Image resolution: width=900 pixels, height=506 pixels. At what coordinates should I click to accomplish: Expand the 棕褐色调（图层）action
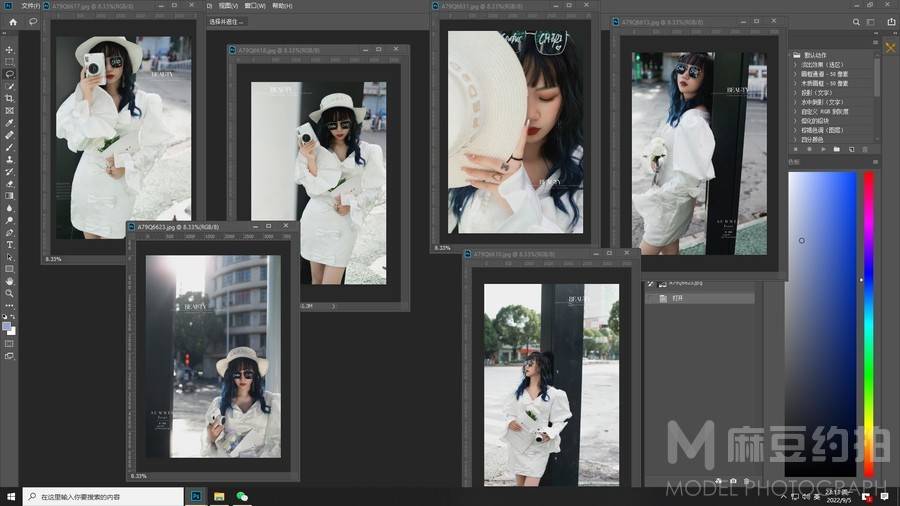coord(796,130)
